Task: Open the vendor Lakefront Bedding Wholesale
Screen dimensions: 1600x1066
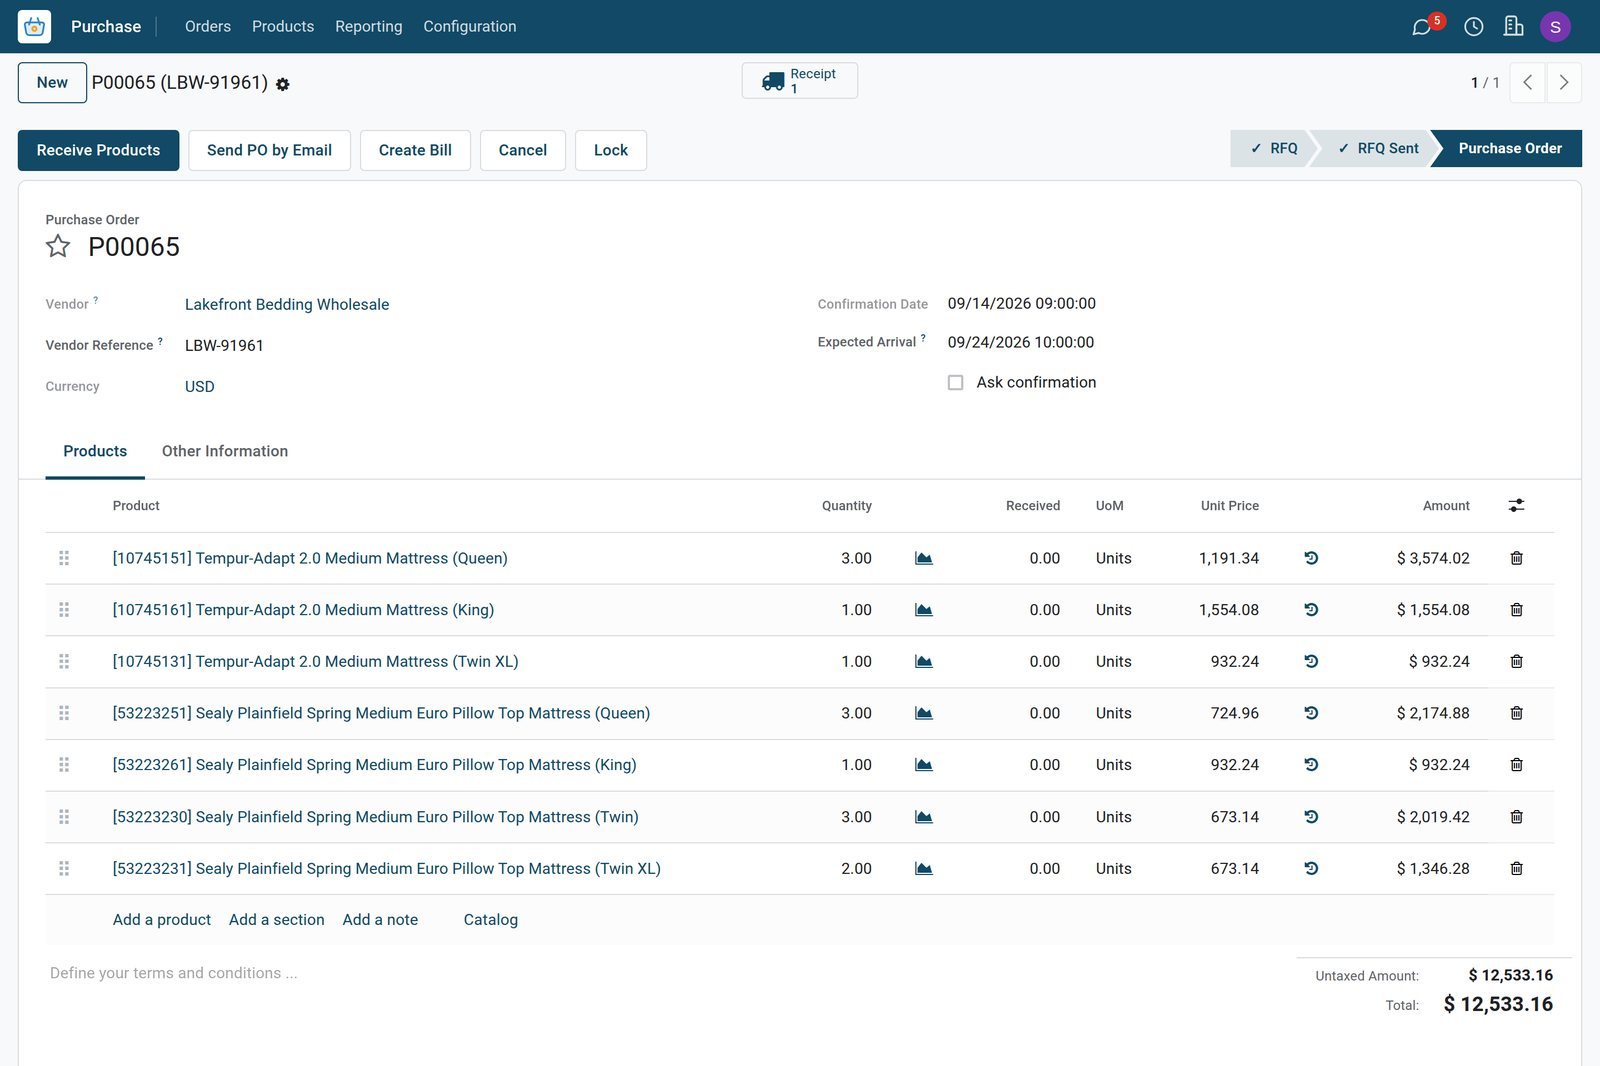Action: [287, 305]
